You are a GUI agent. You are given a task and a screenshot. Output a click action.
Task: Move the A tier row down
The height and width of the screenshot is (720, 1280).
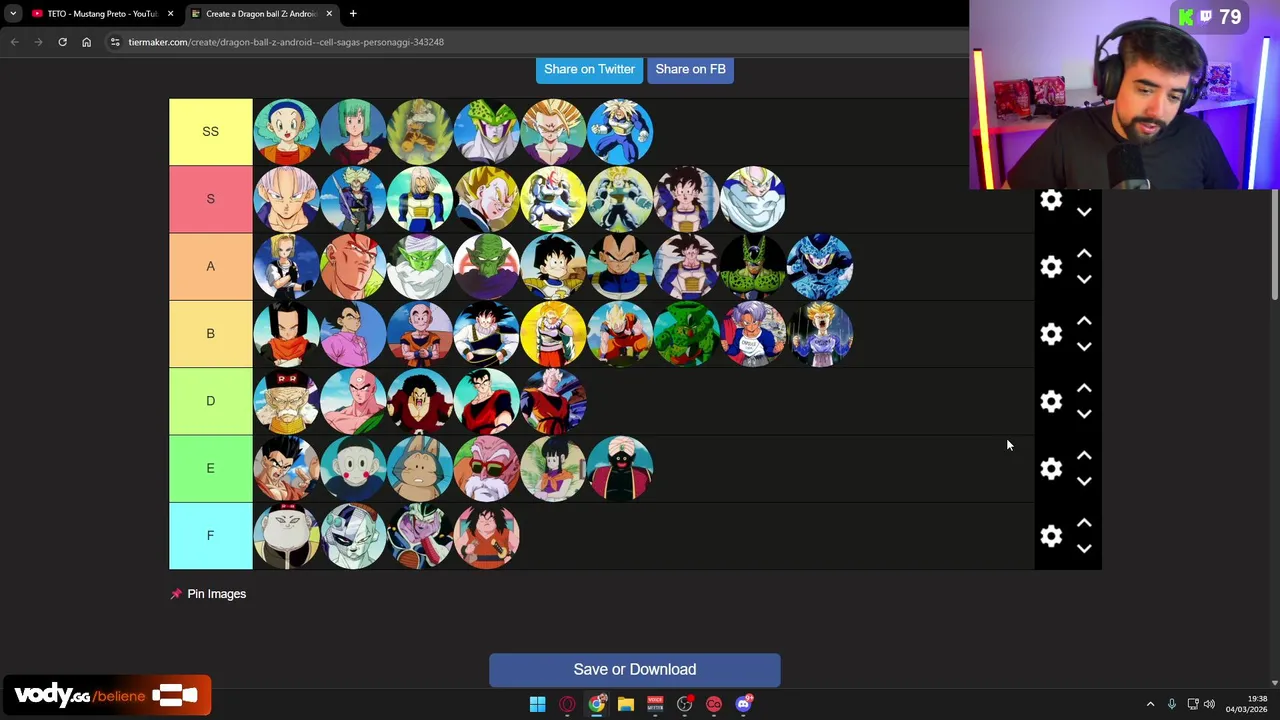tap(1084, 280)
